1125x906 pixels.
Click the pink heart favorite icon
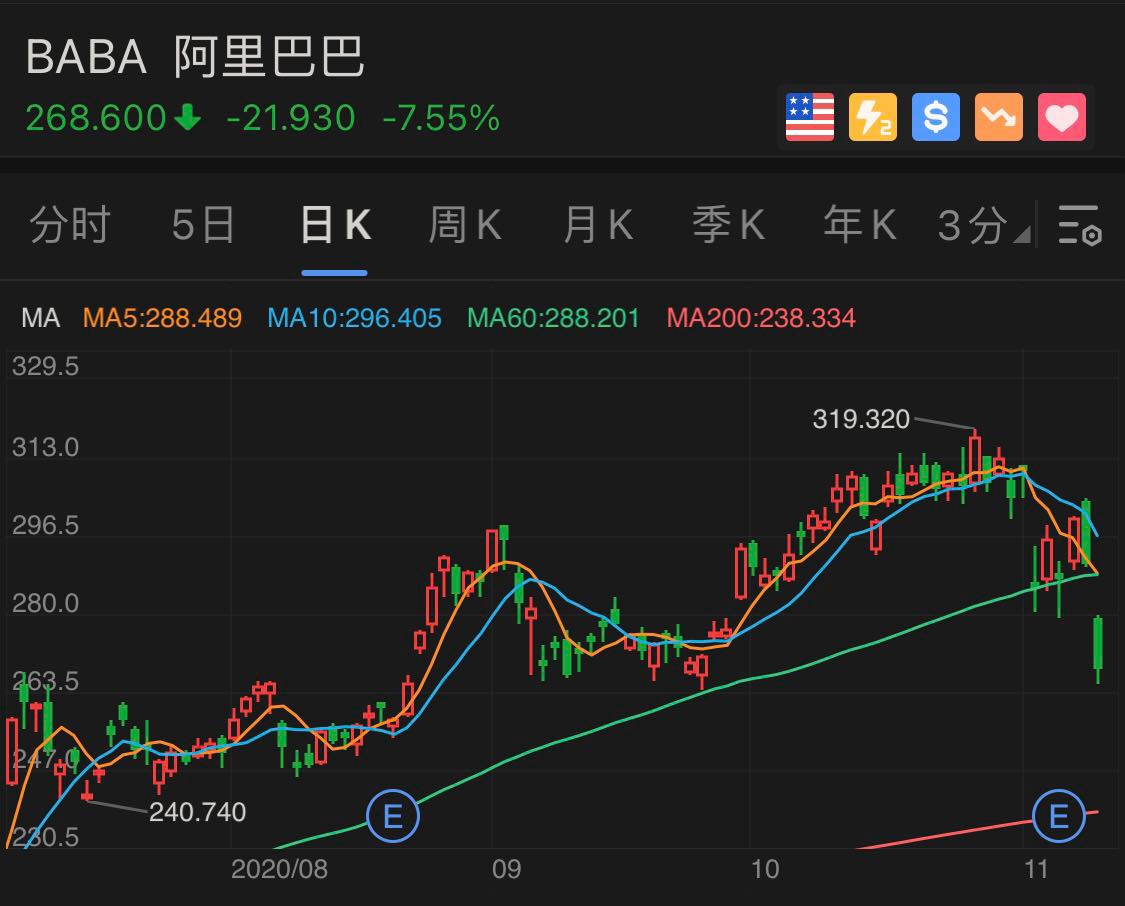pos(1062,118)
